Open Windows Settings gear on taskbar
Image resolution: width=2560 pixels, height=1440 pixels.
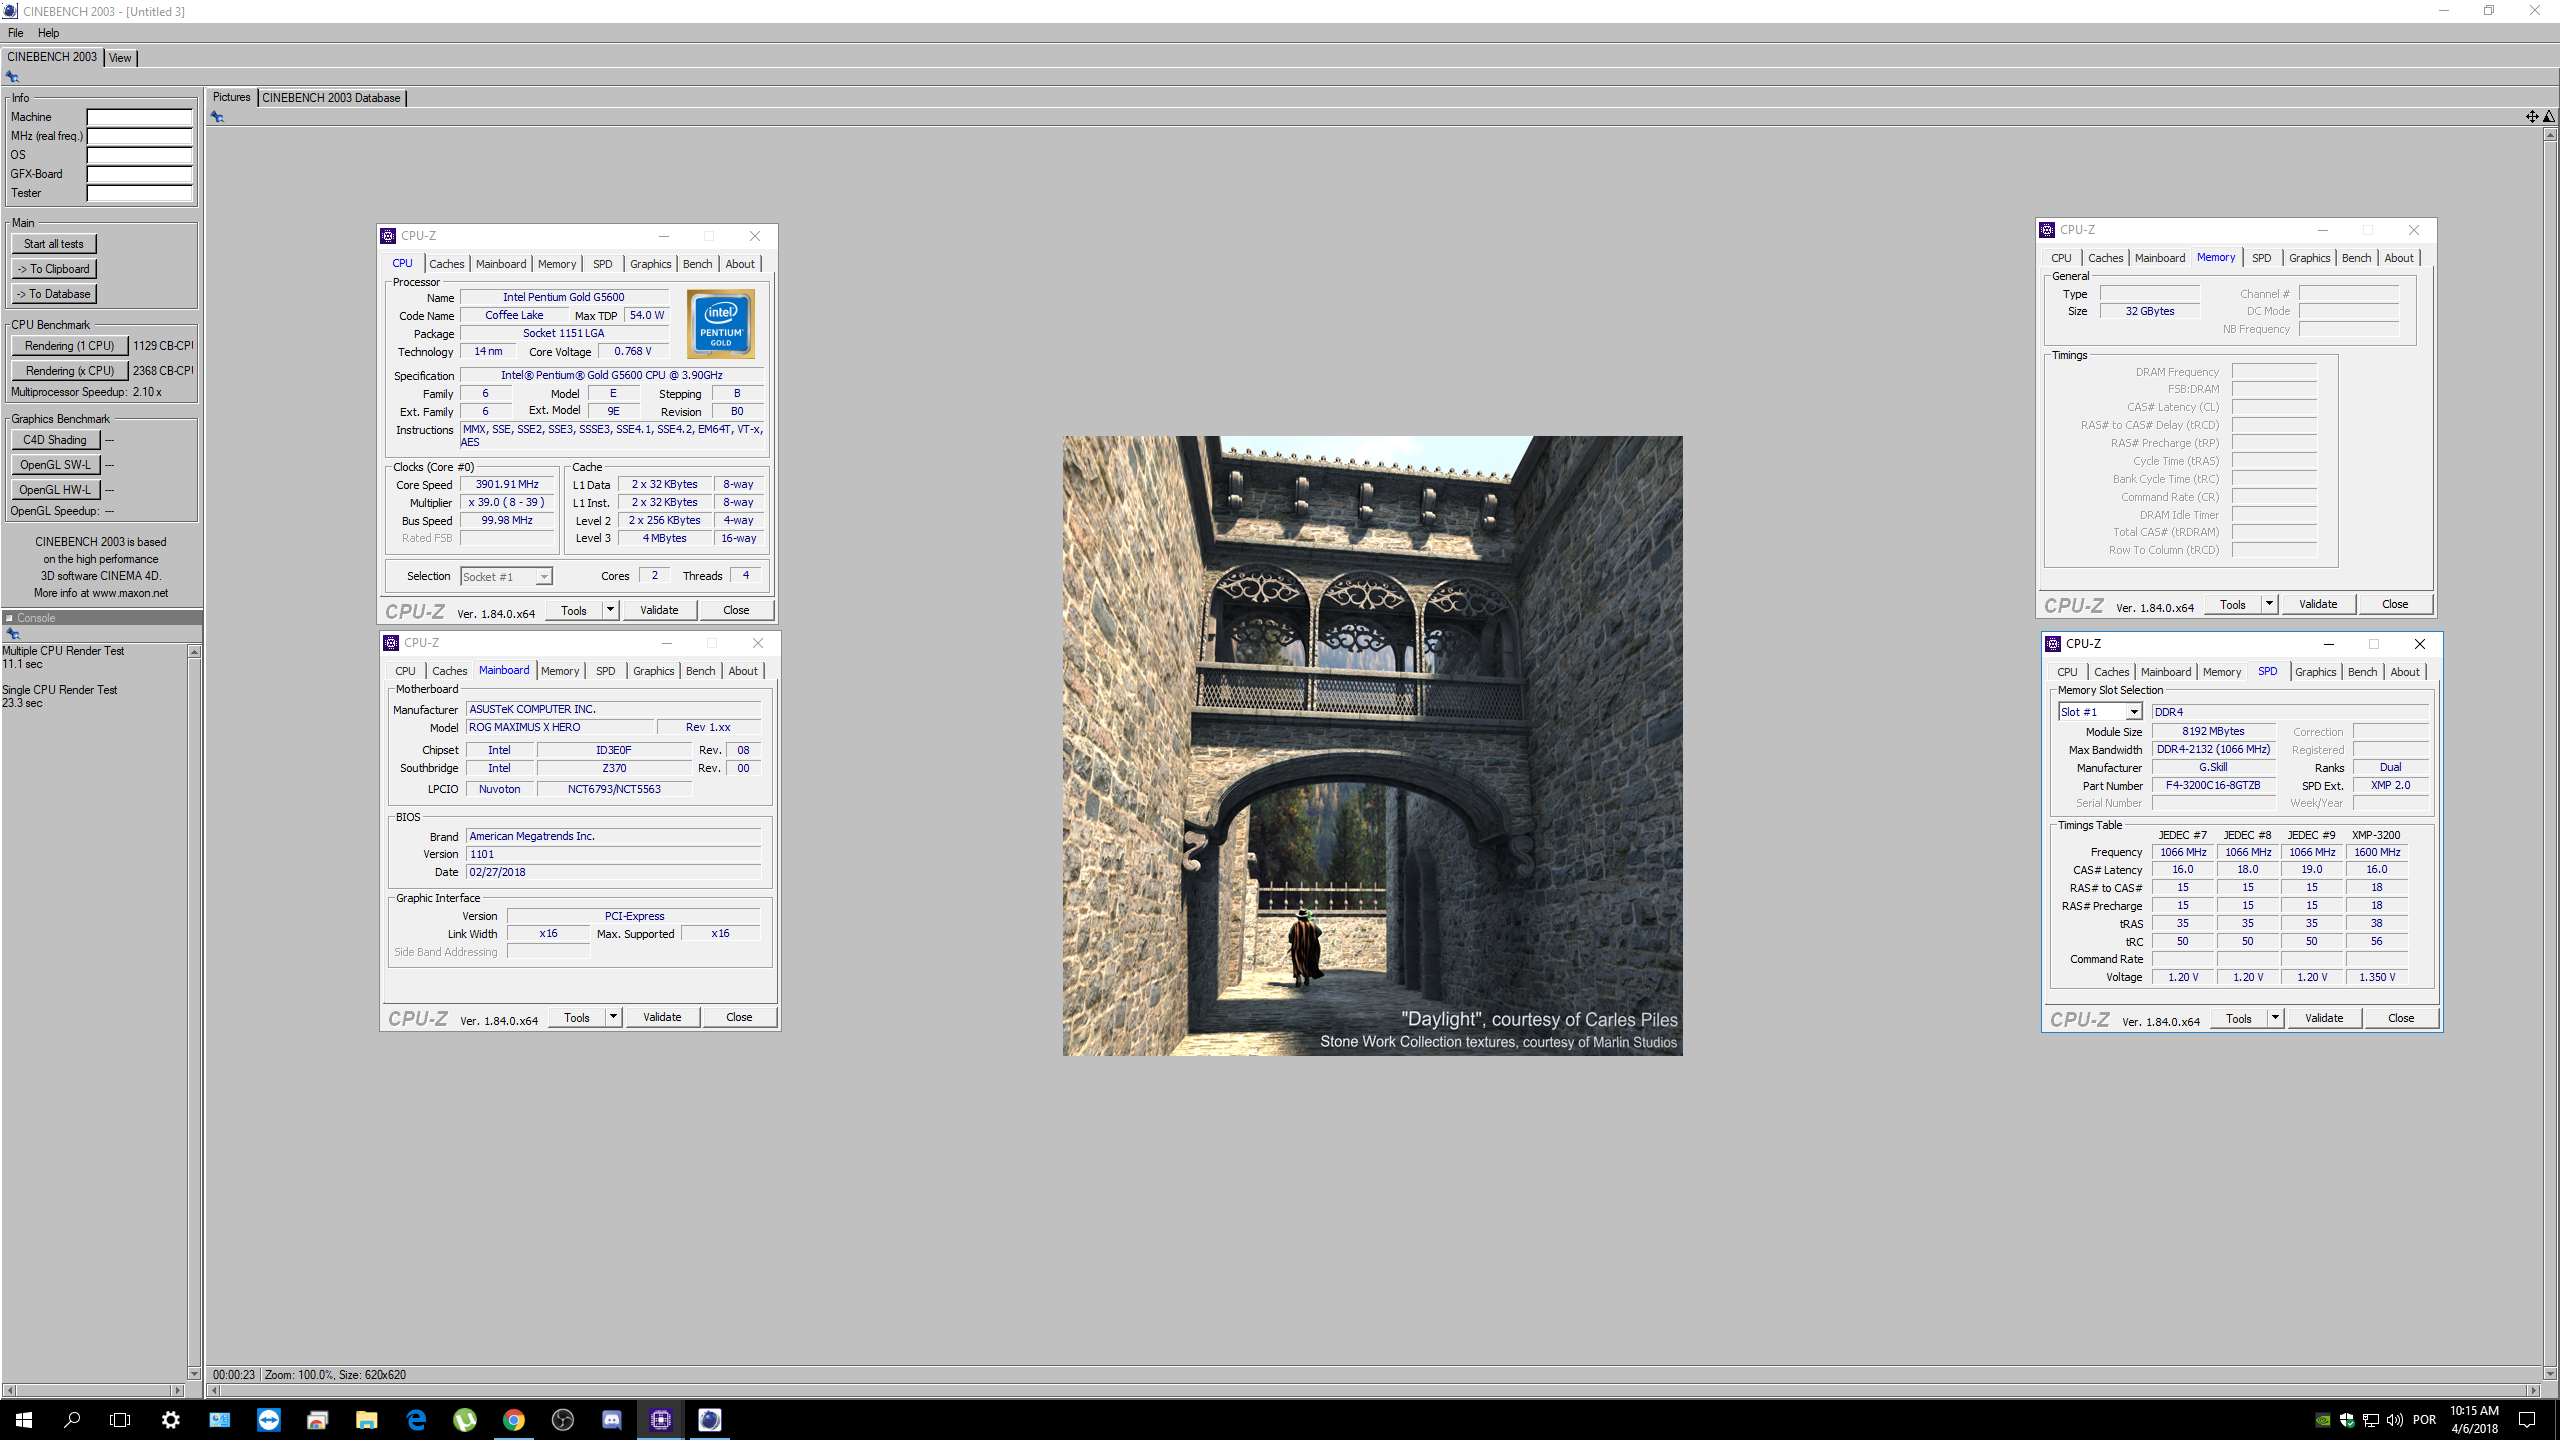[171, 1419]
